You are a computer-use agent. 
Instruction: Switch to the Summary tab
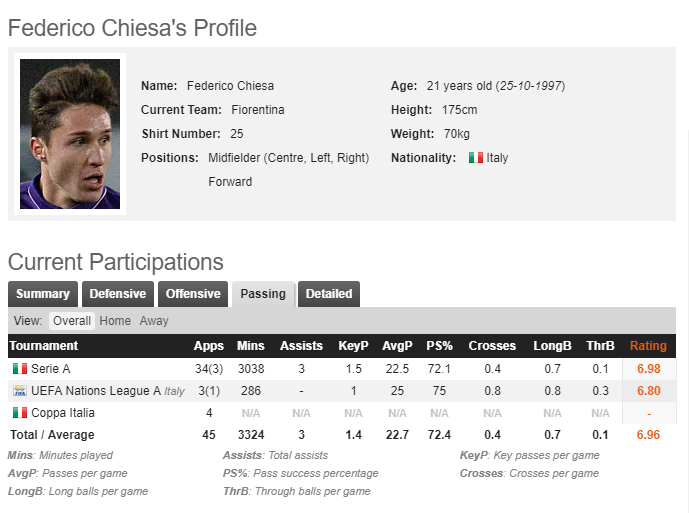pyautogui.click(x=43, y=294)
